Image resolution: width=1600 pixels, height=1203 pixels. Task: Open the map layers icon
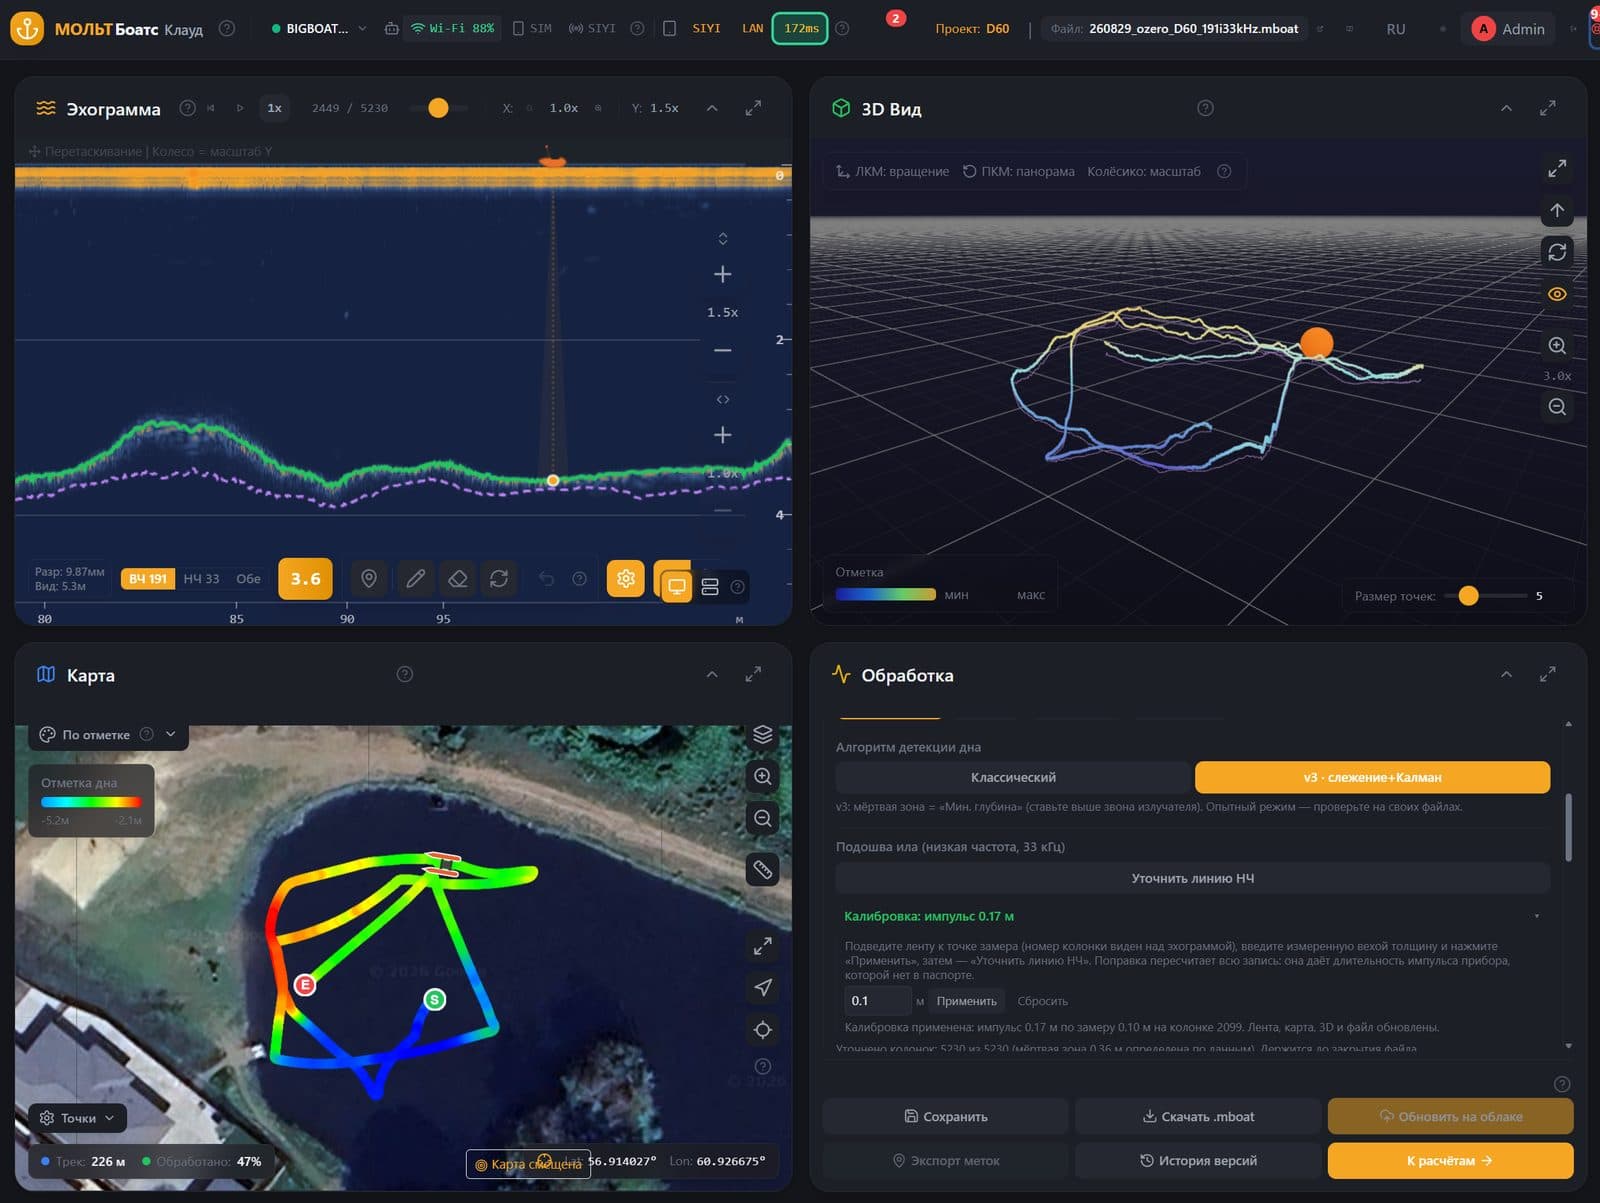point(763,735)
